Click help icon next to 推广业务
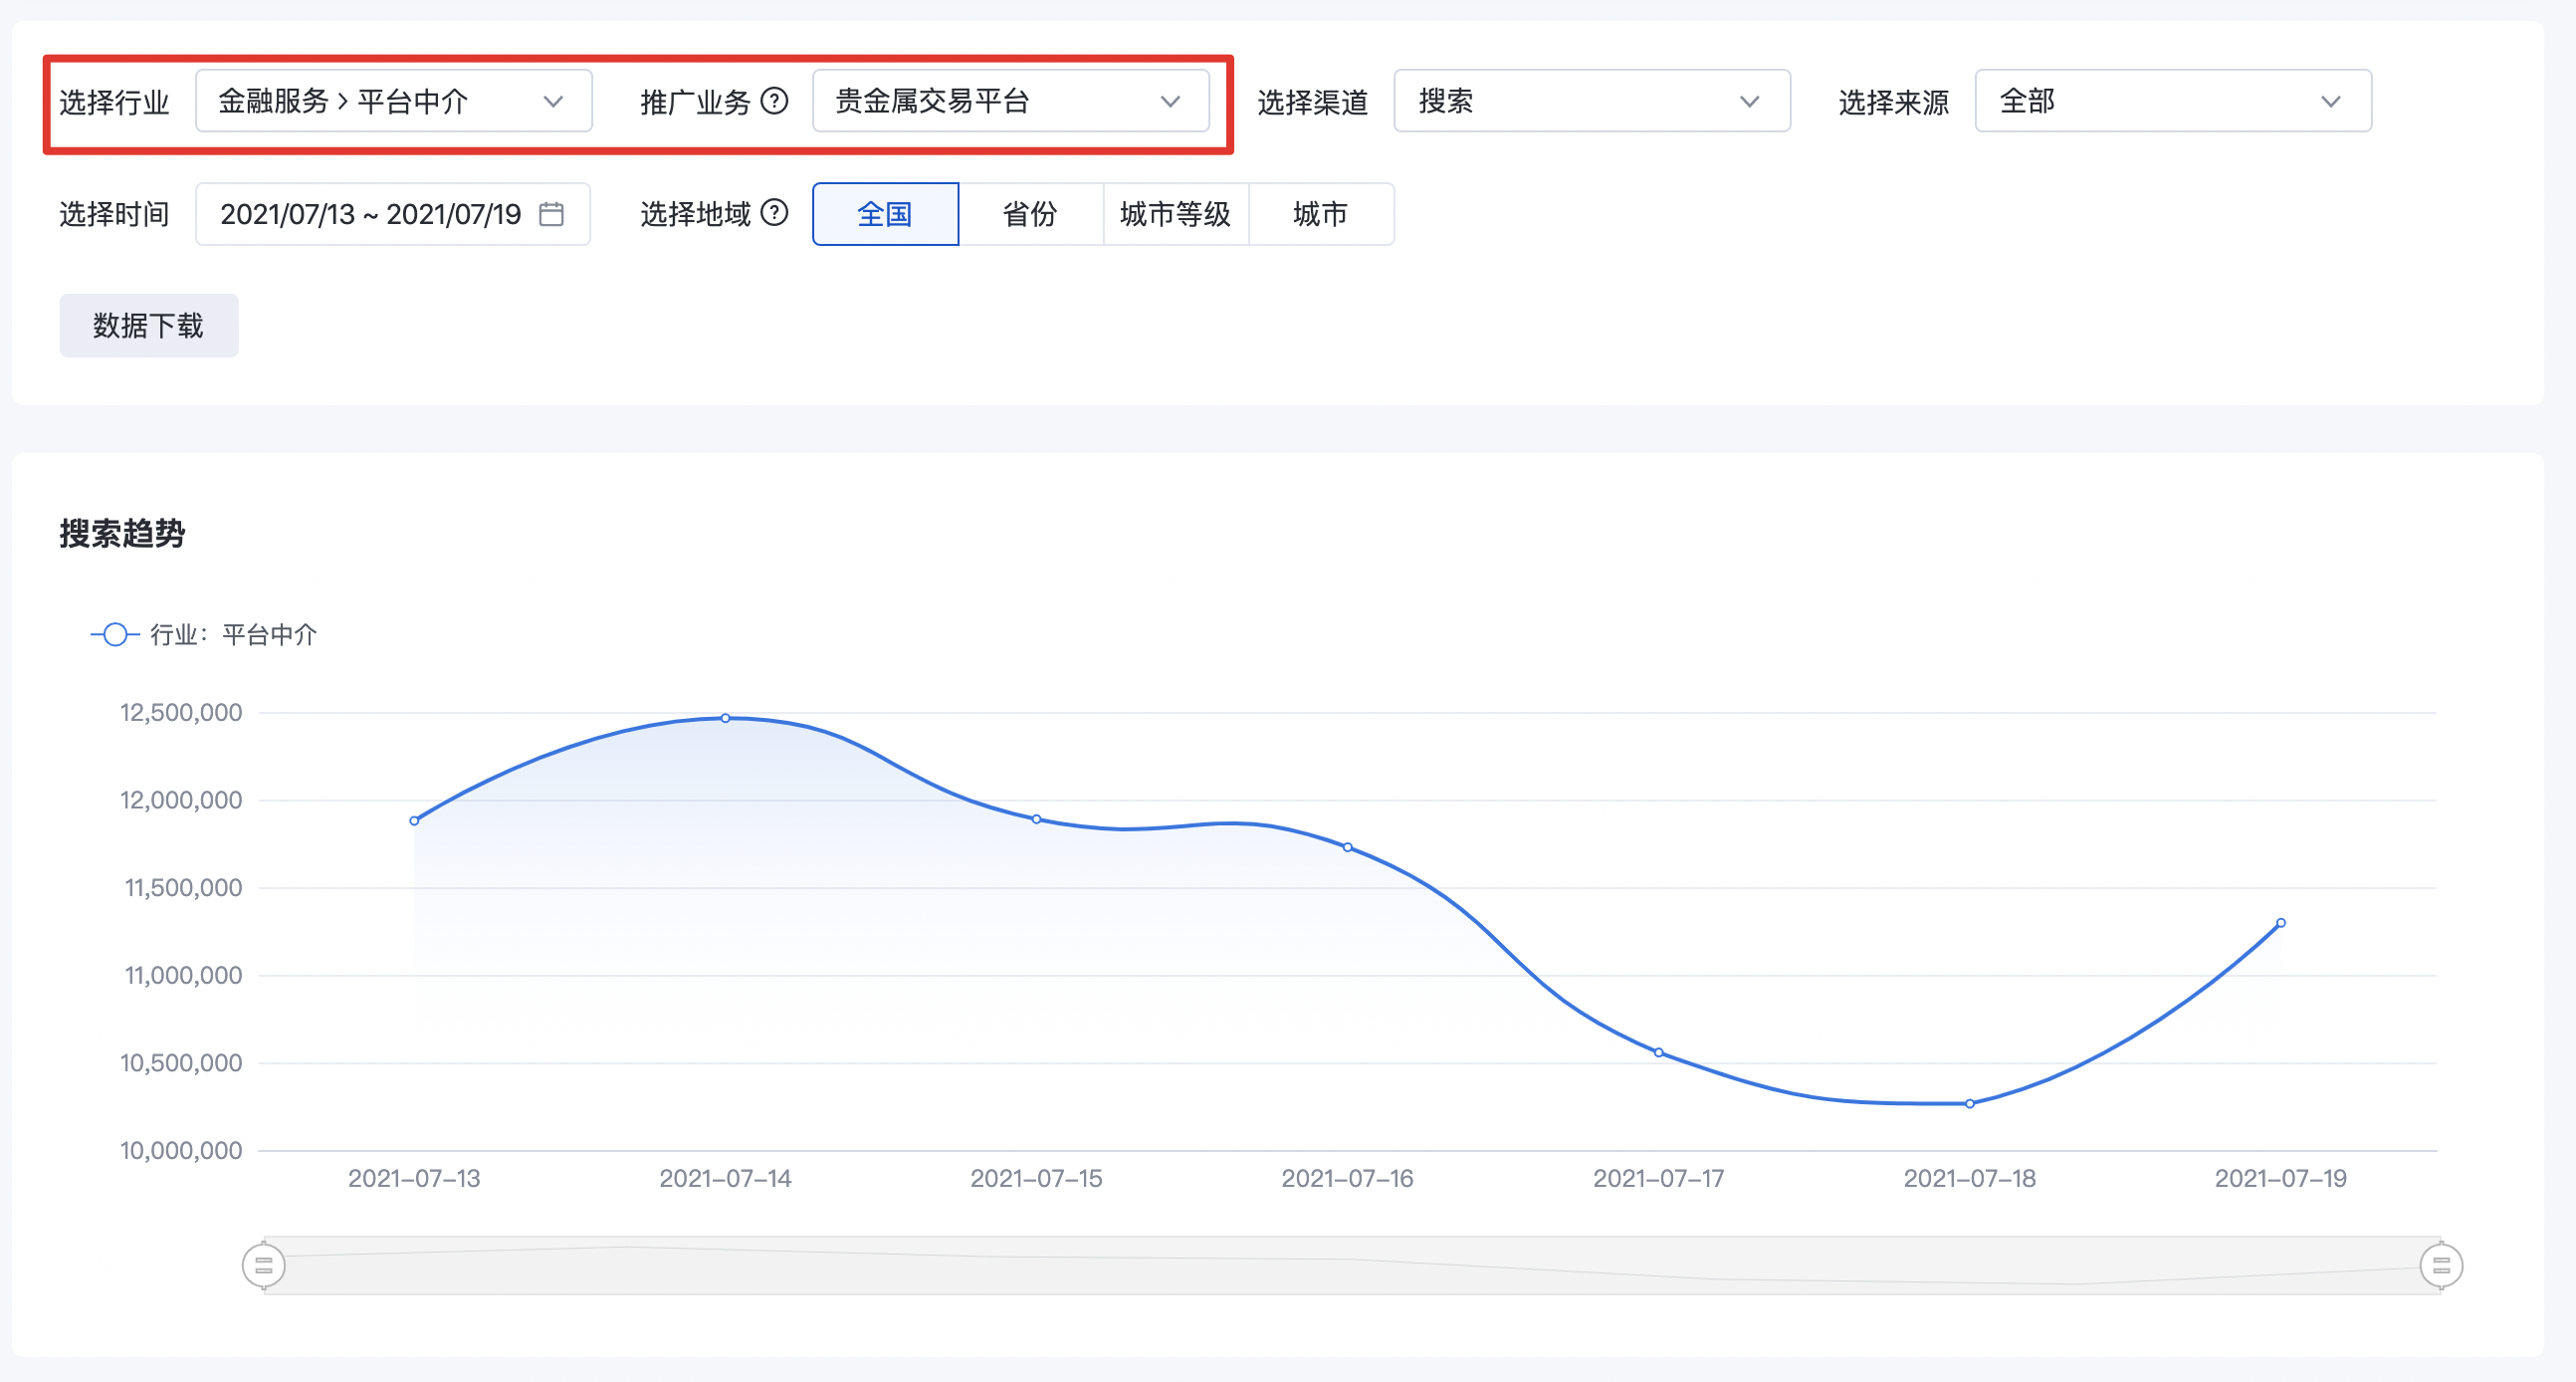Screen dimensions: 2576x1382 (774, 101)
